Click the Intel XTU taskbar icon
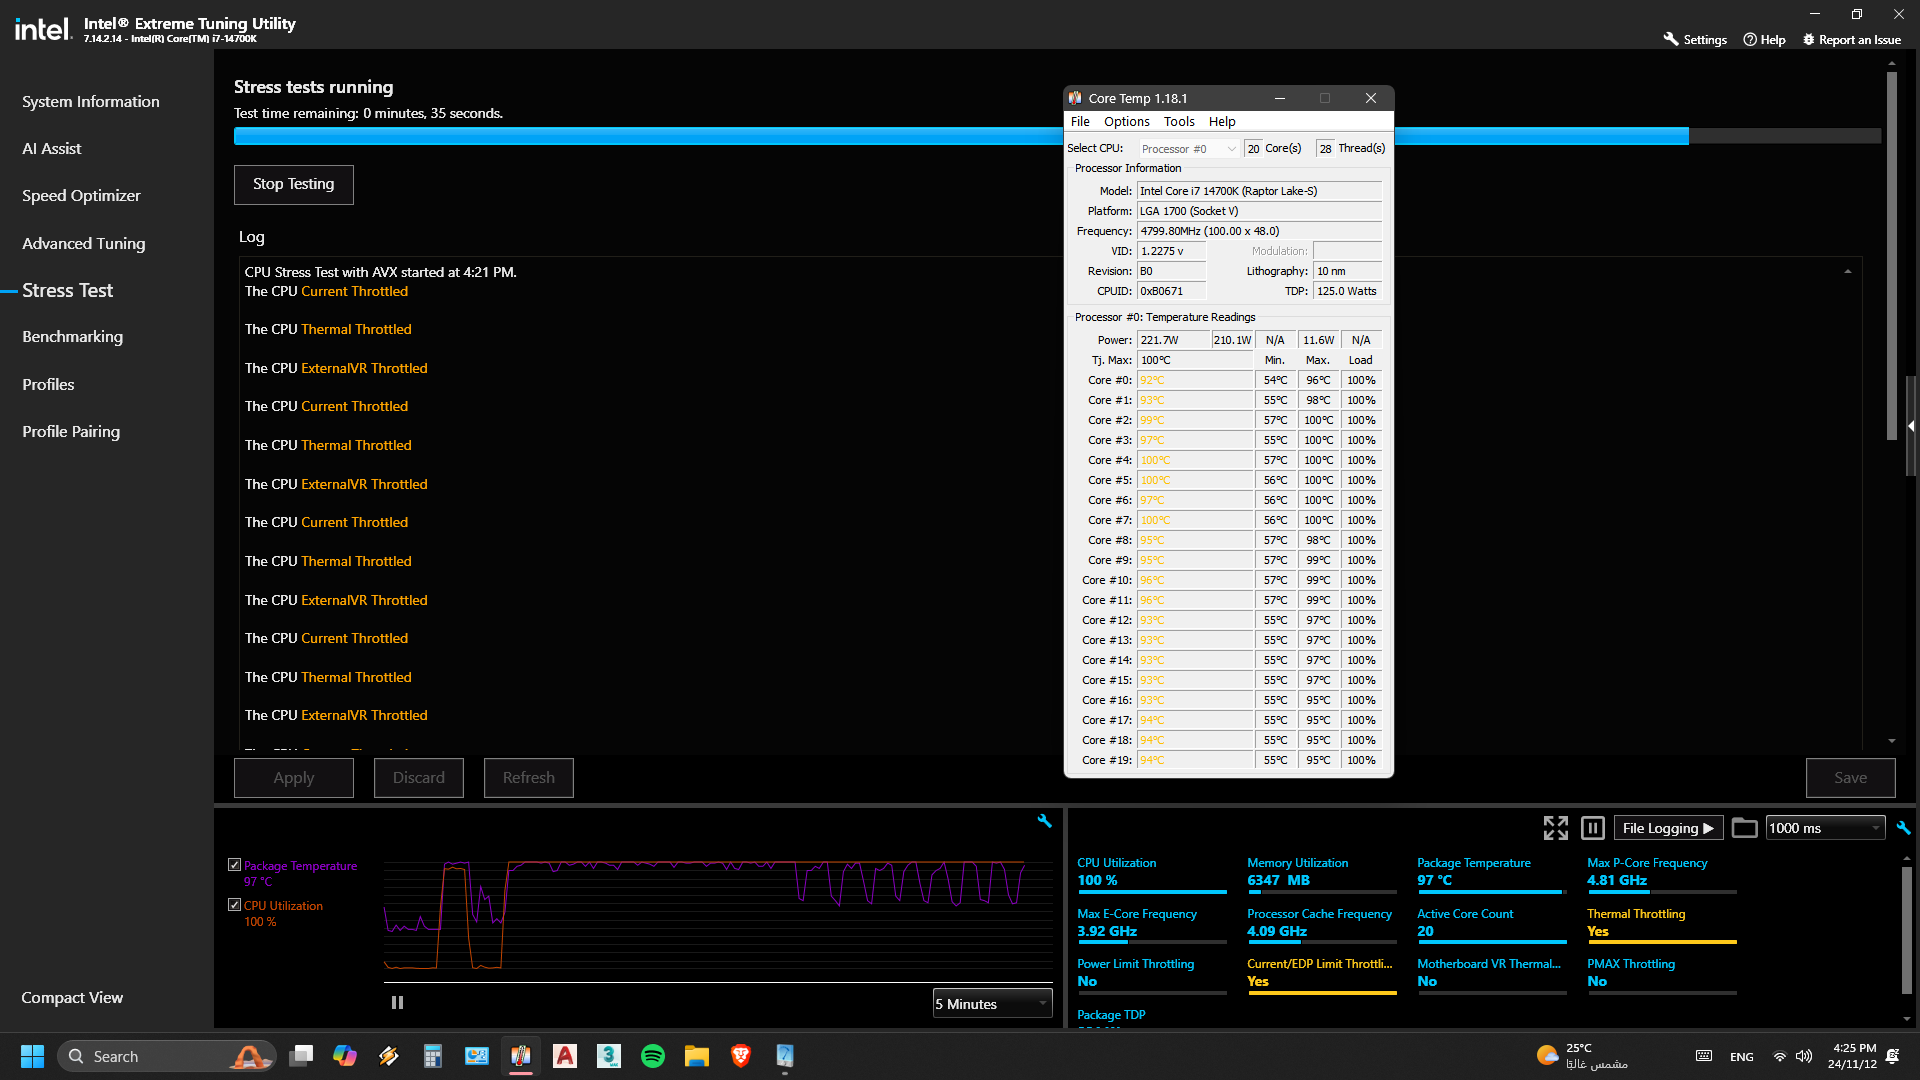 [785, 1056]
